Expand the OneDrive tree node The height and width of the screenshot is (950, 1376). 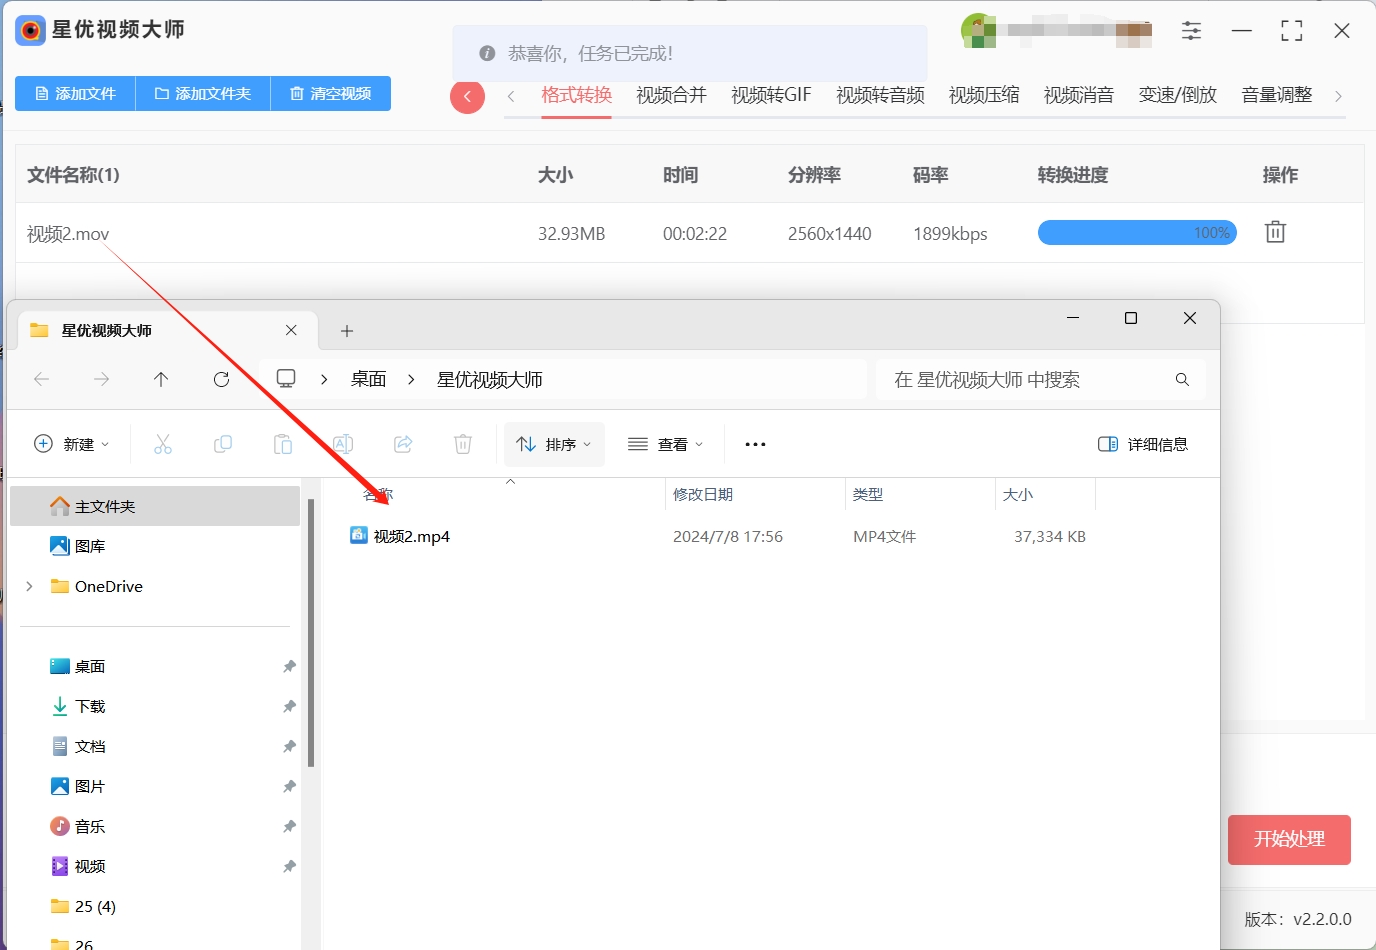click(29, 586)
